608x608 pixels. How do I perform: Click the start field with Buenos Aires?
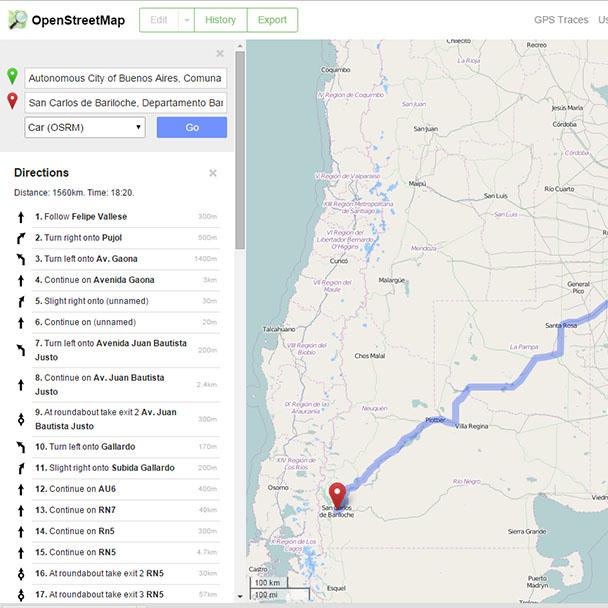[126, 78]
